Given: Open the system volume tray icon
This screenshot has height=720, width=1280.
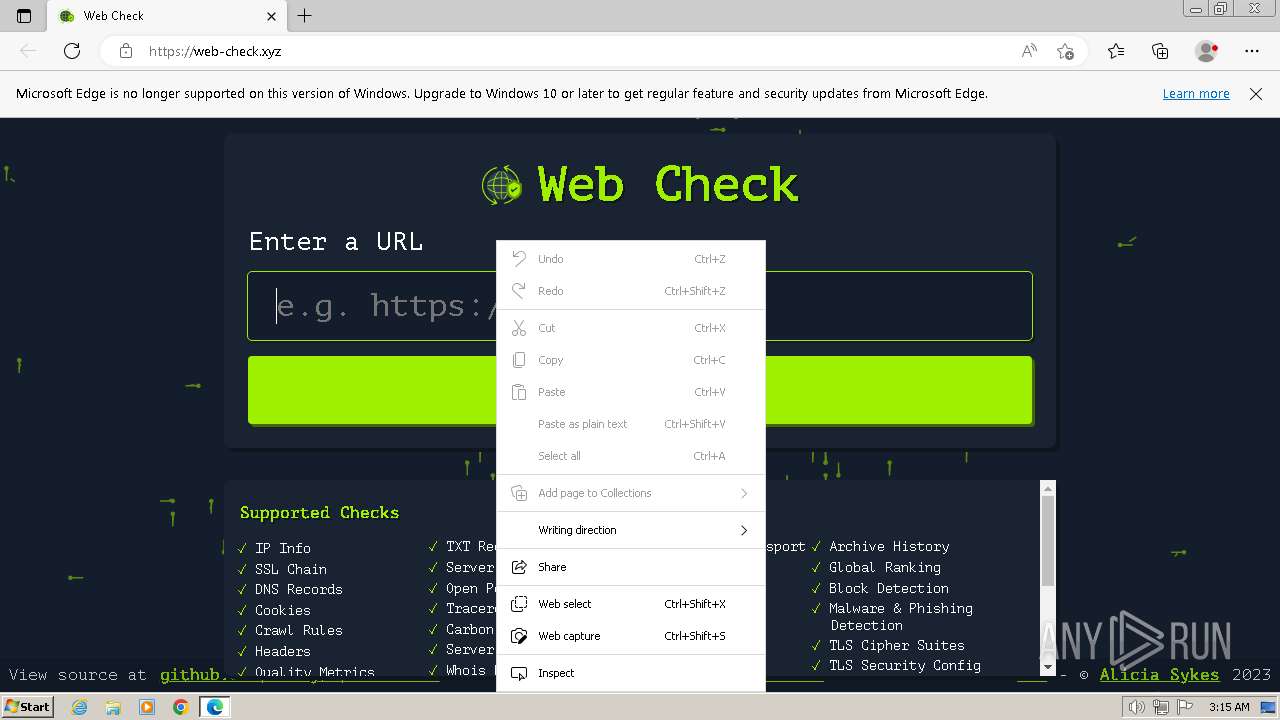Looking at the screenshot, I should tap(1137, 707).
